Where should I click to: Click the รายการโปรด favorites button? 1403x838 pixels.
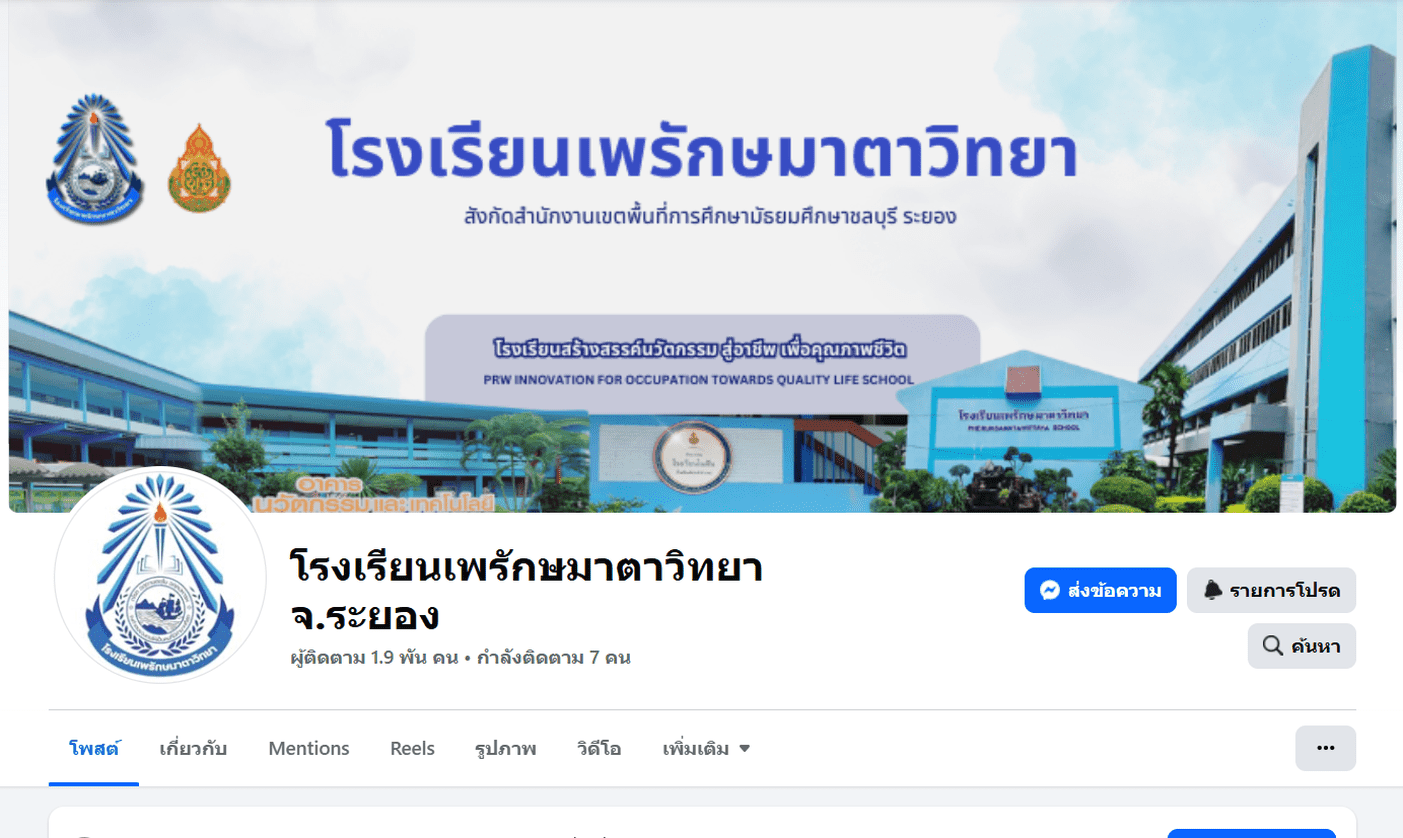coord(1271,590)
